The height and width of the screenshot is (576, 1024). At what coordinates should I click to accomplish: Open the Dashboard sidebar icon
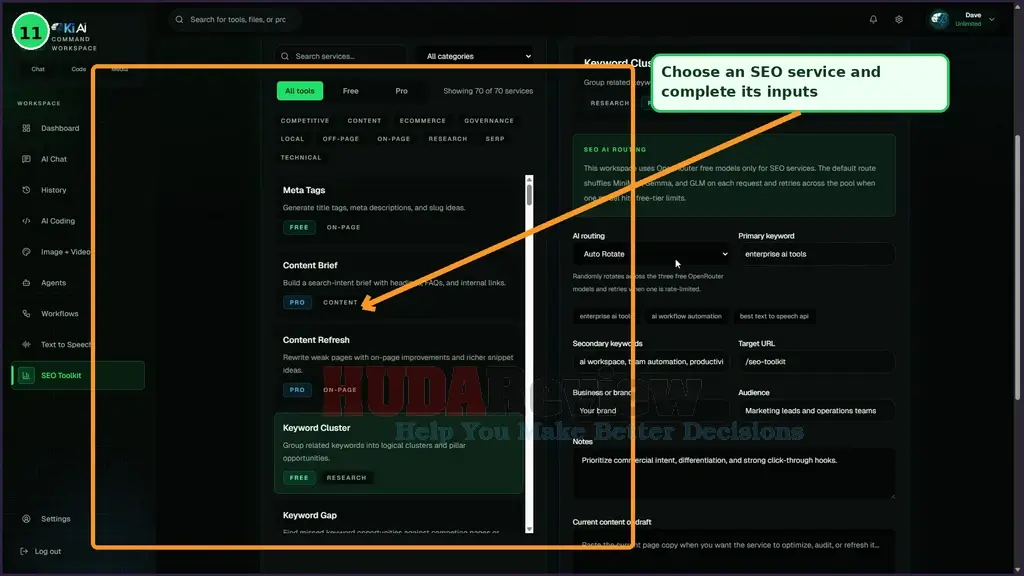point(26,128)
